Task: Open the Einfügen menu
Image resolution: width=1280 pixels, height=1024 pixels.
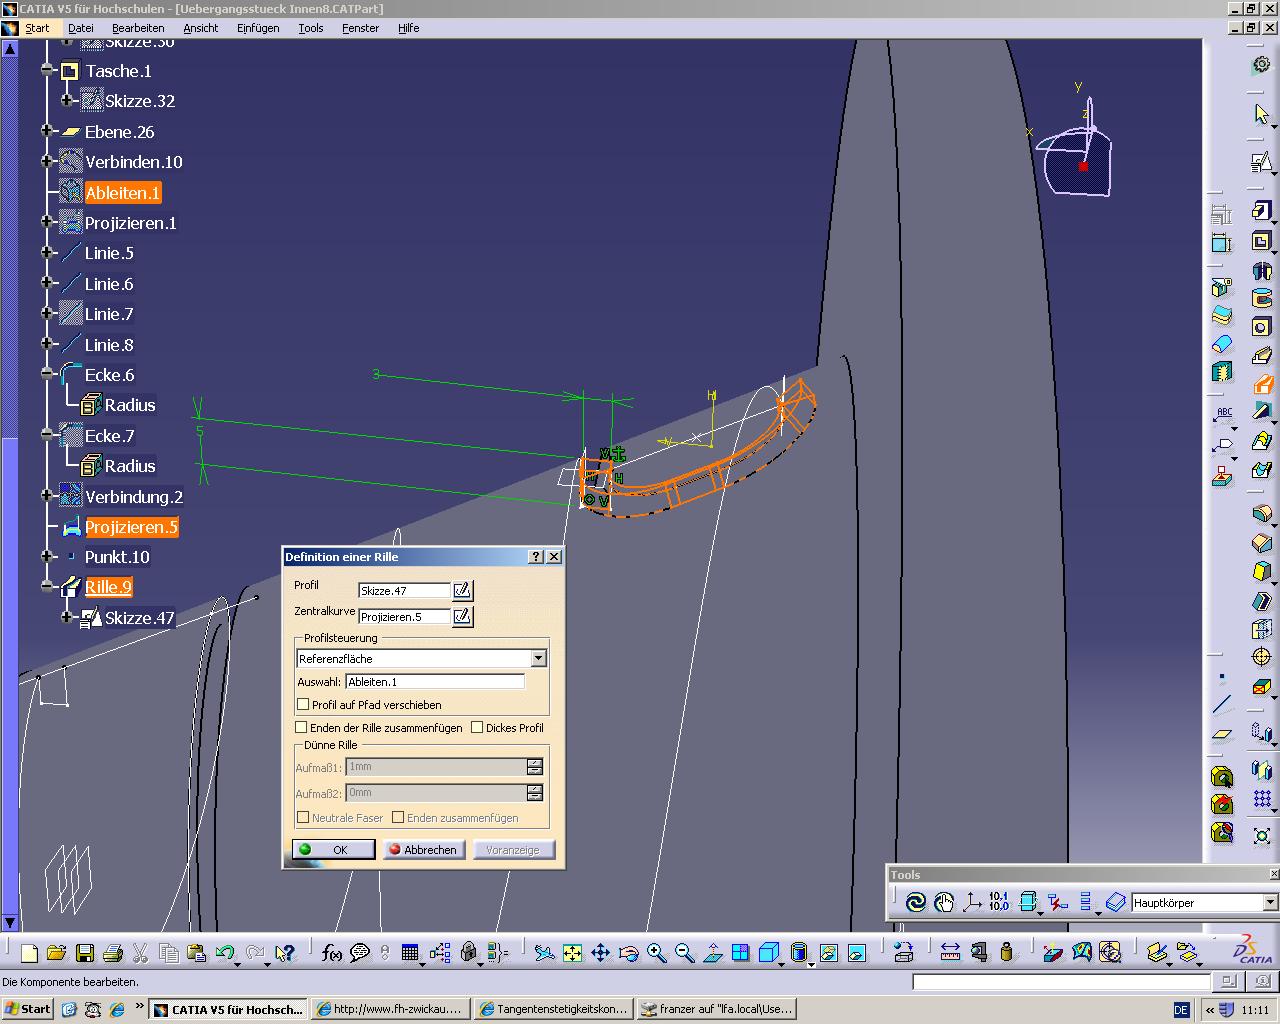Action: [x=258, y=28]
